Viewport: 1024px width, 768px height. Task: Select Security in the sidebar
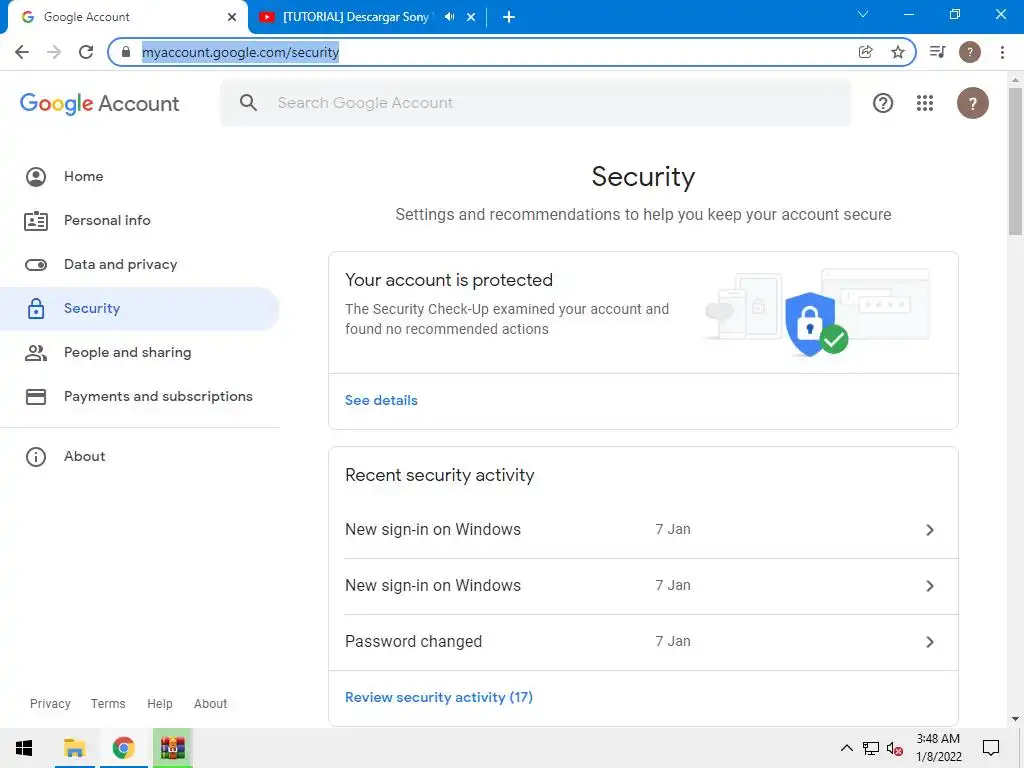140,308
